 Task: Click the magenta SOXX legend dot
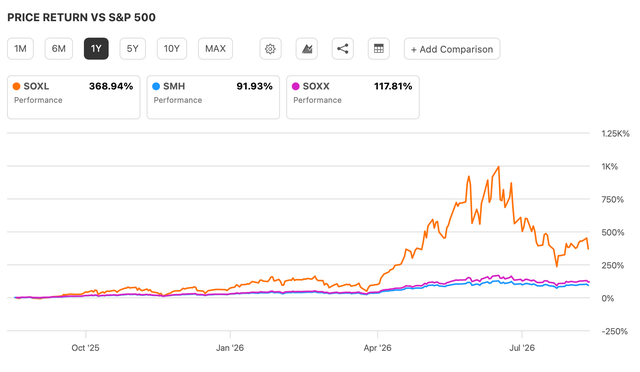click(x=296, y=86)
